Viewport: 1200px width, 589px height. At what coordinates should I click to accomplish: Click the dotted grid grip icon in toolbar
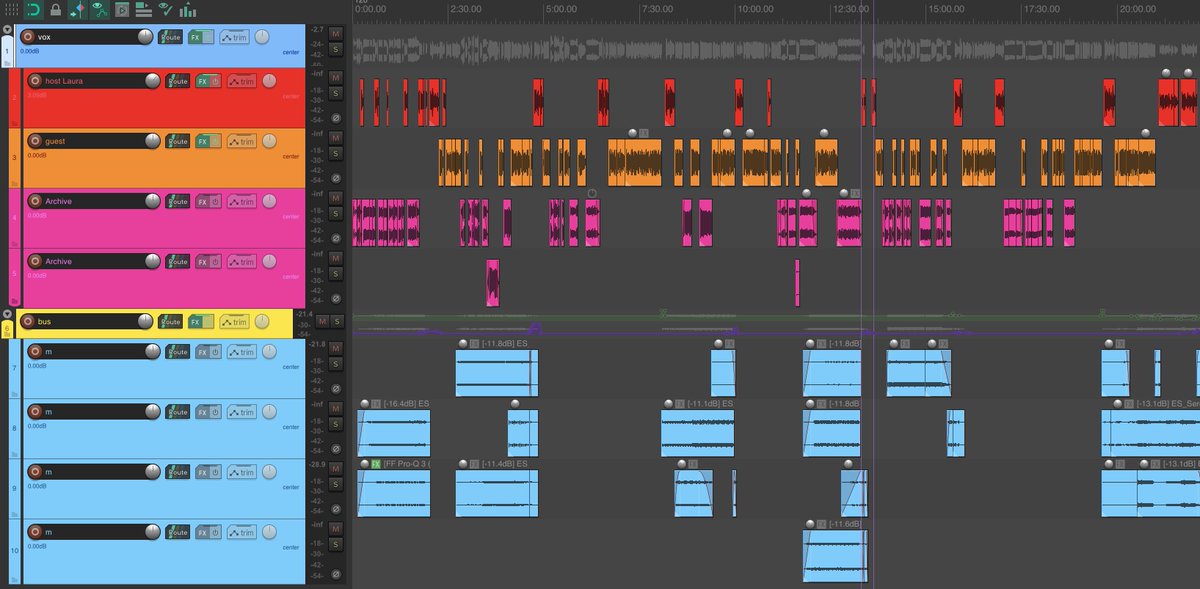(11, 10)
